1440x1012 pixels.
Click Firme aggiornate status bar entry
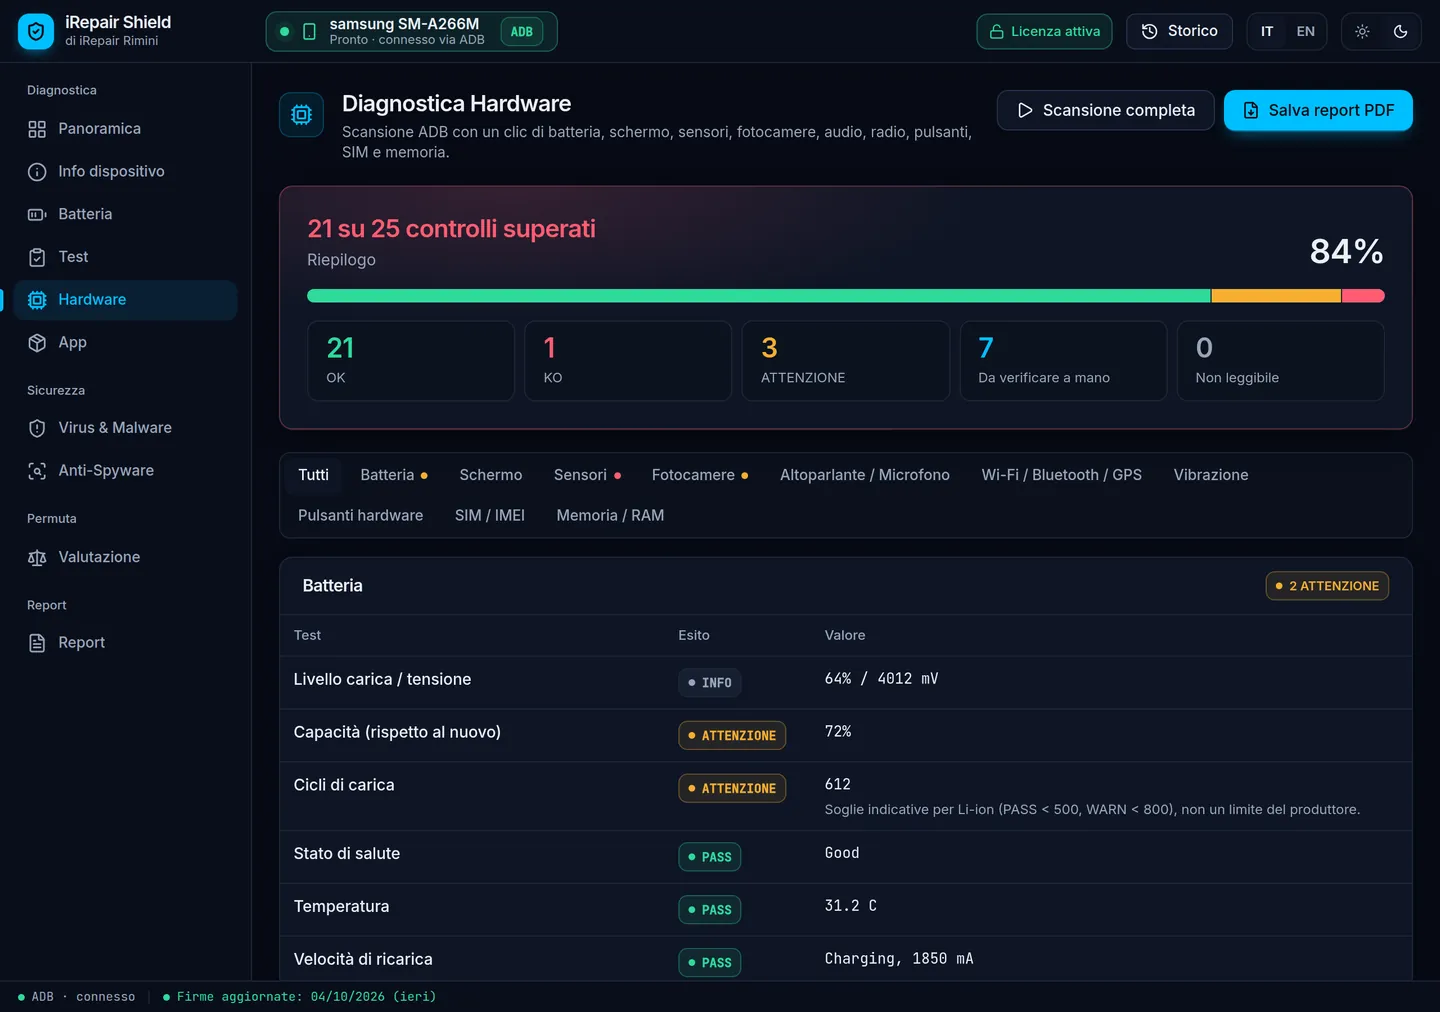[300, 997]
